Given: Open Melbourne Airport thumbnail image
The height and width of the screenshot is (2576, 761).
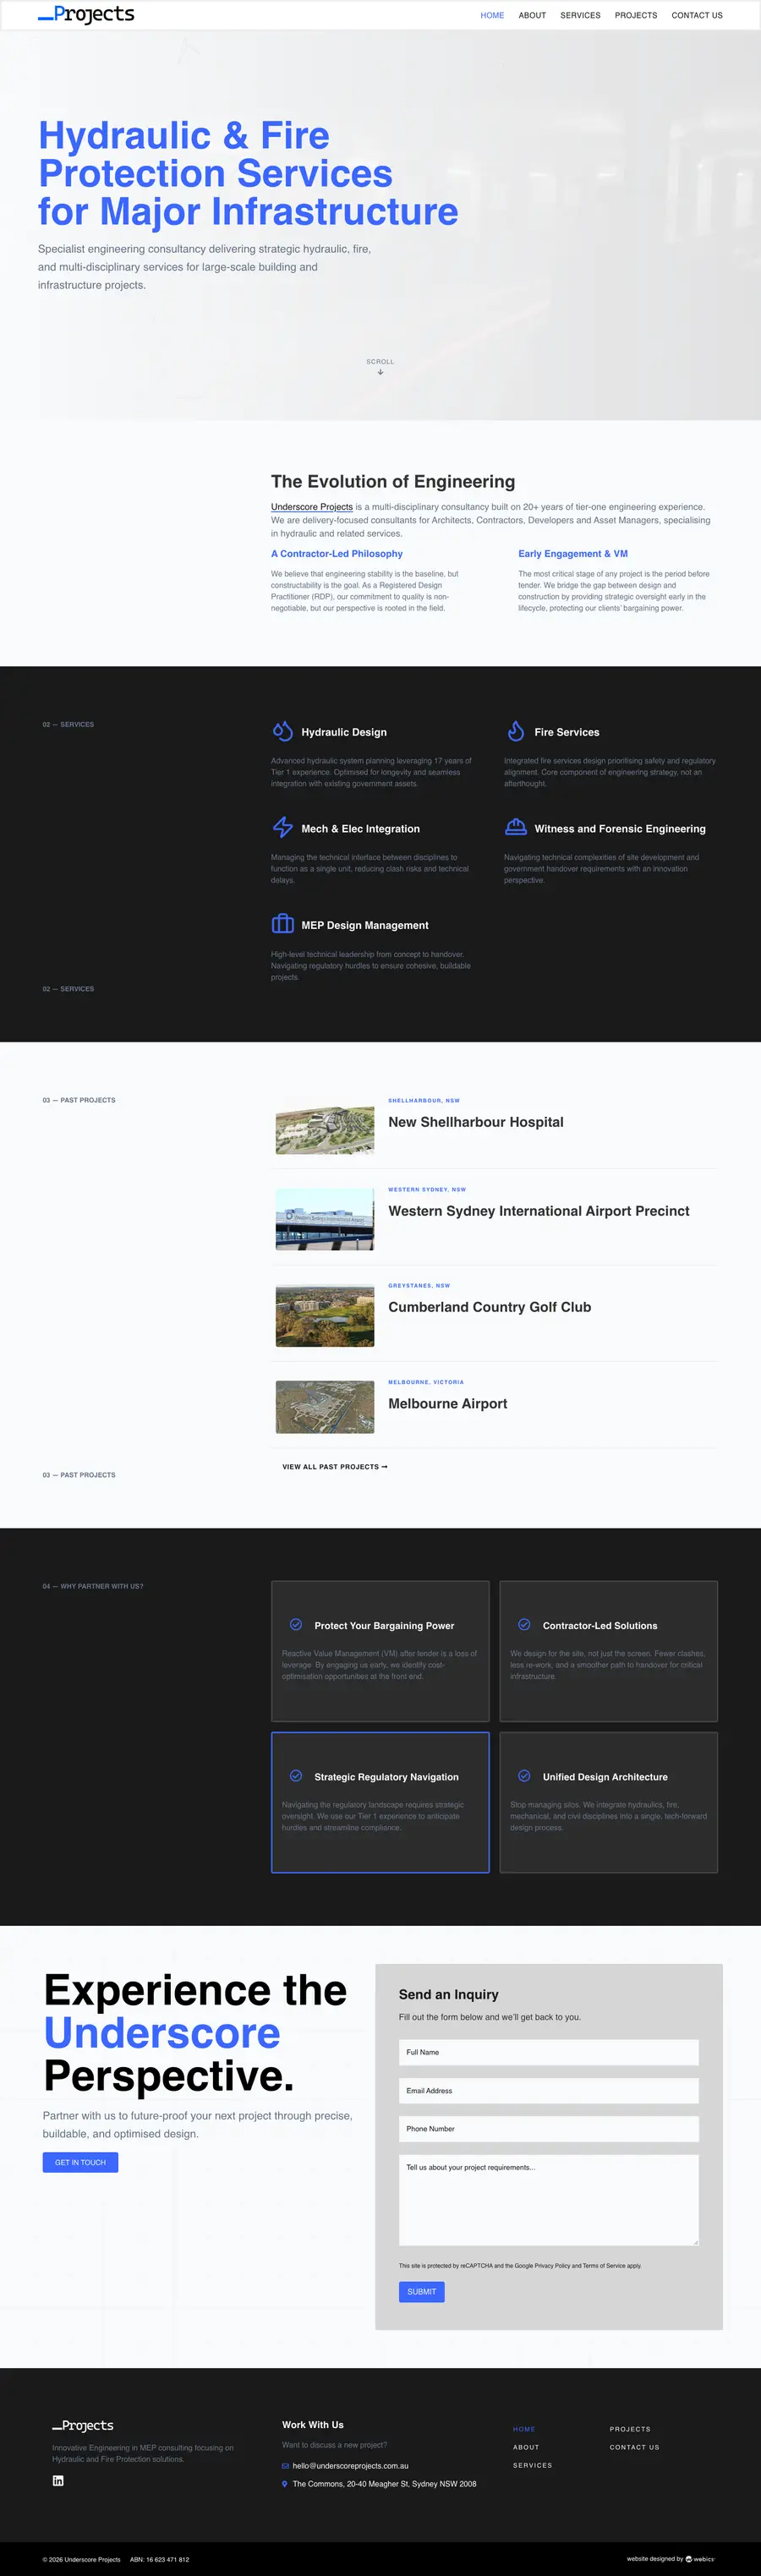Looking at the screenshot, I should [325, 1407].
